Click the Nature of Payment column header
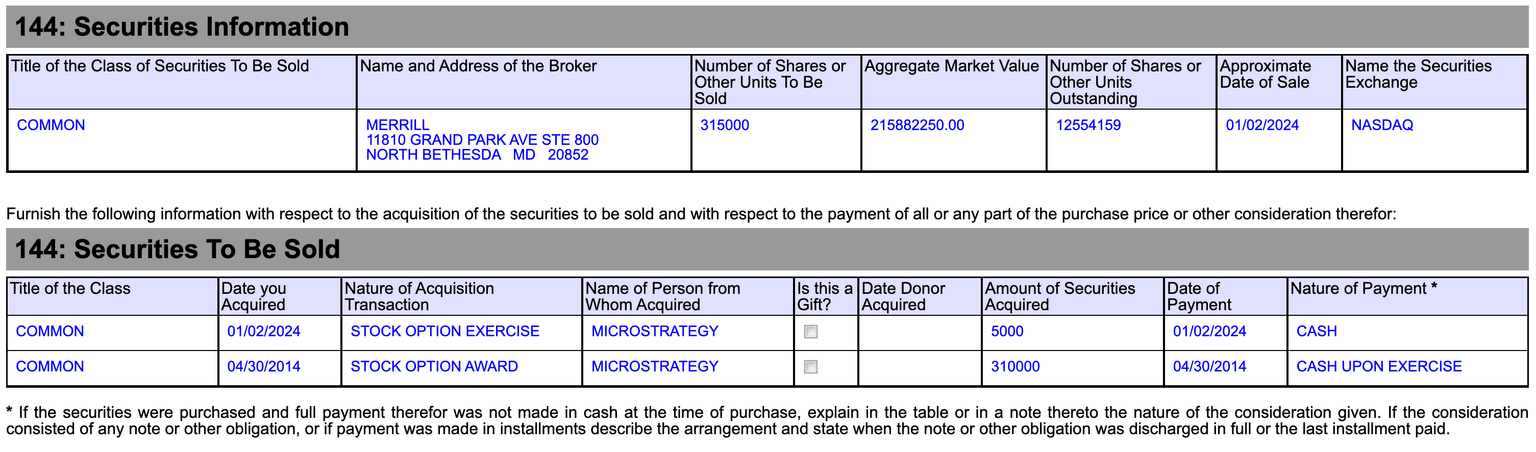The height and width of the screenshot is (452, 1536). (1364, 288)
